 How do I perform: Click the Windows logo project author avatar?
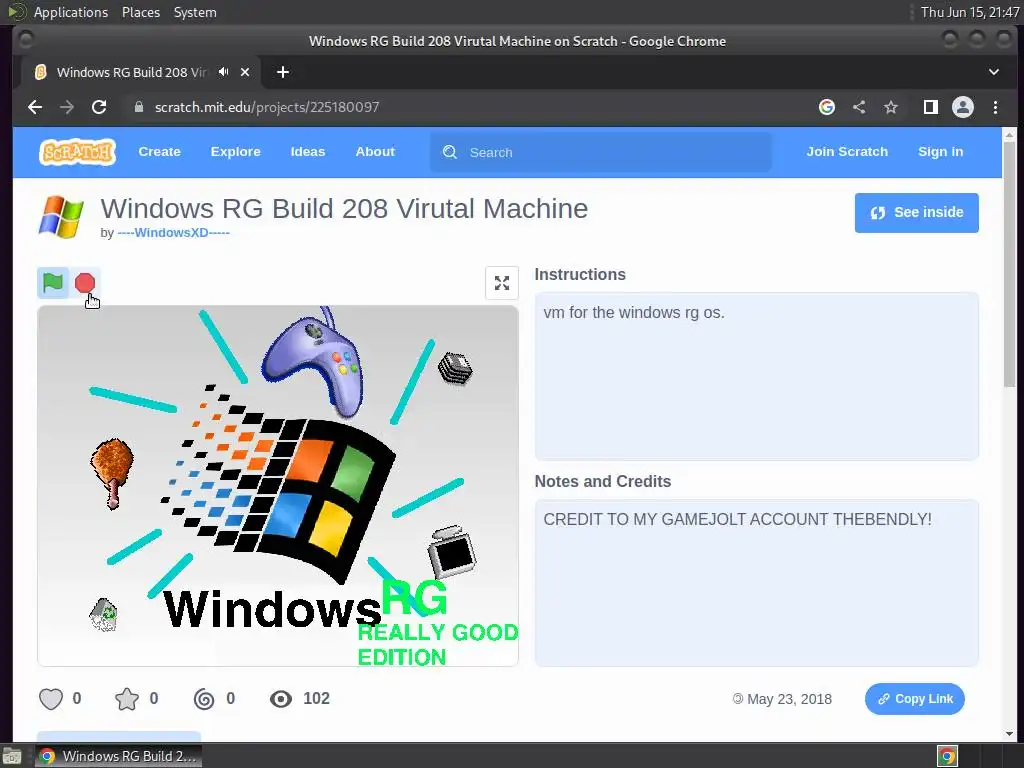[x=61, y=216]
